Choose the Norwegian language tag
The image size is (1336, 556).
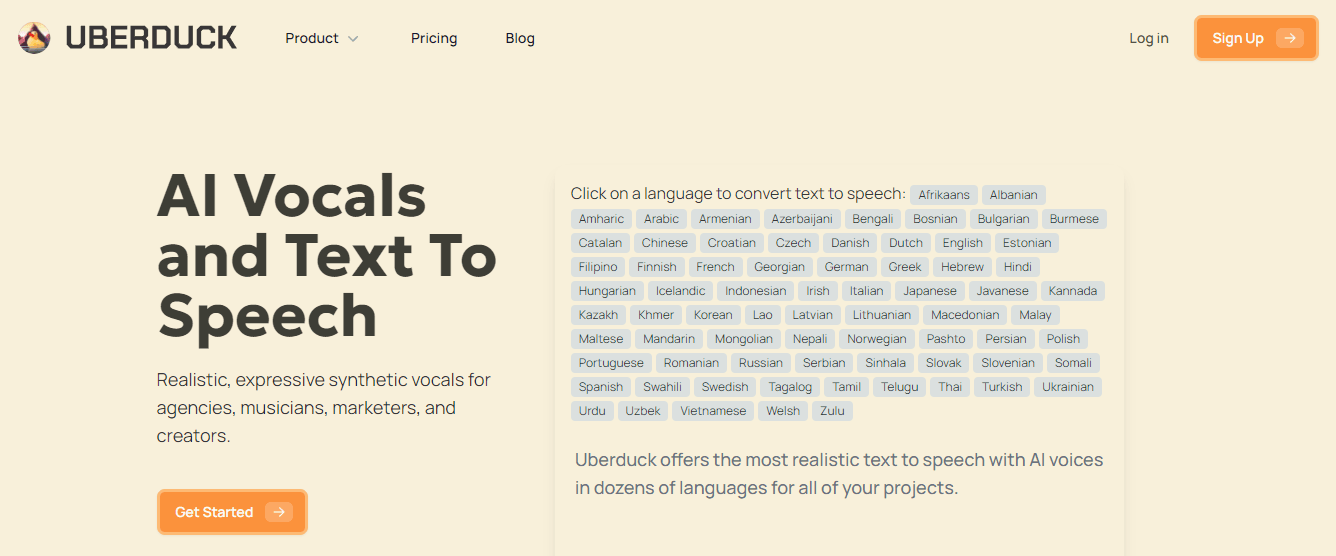point(877,339)
